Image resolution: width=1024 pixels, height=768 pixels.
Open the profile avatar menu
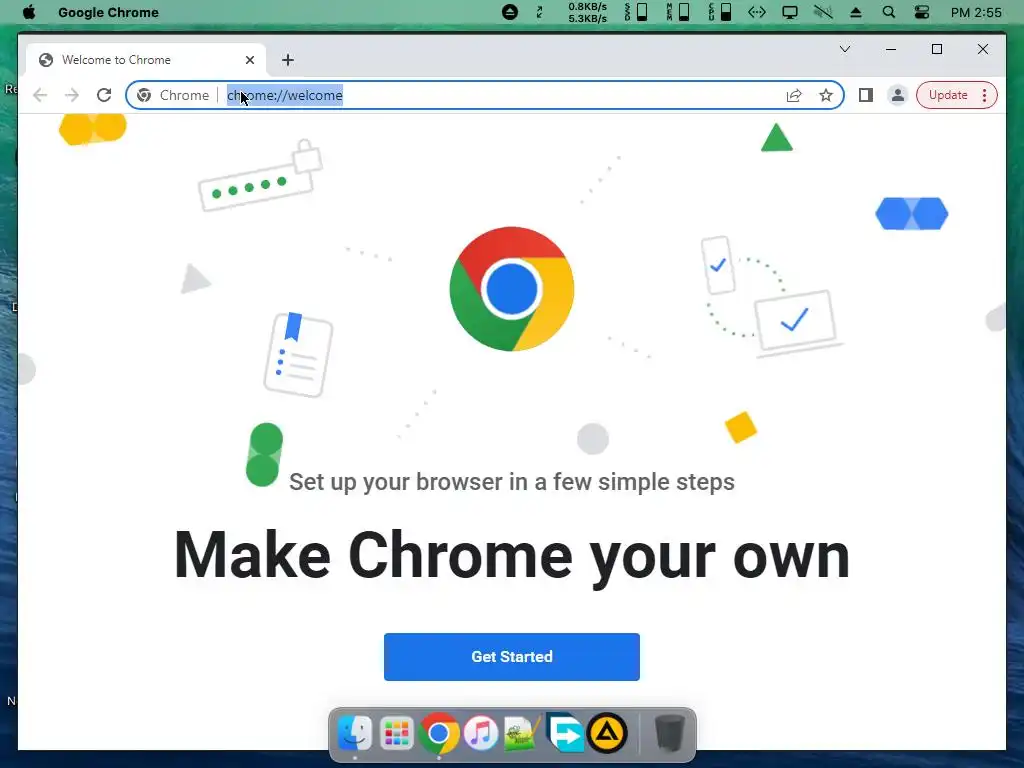coord(898,95)
